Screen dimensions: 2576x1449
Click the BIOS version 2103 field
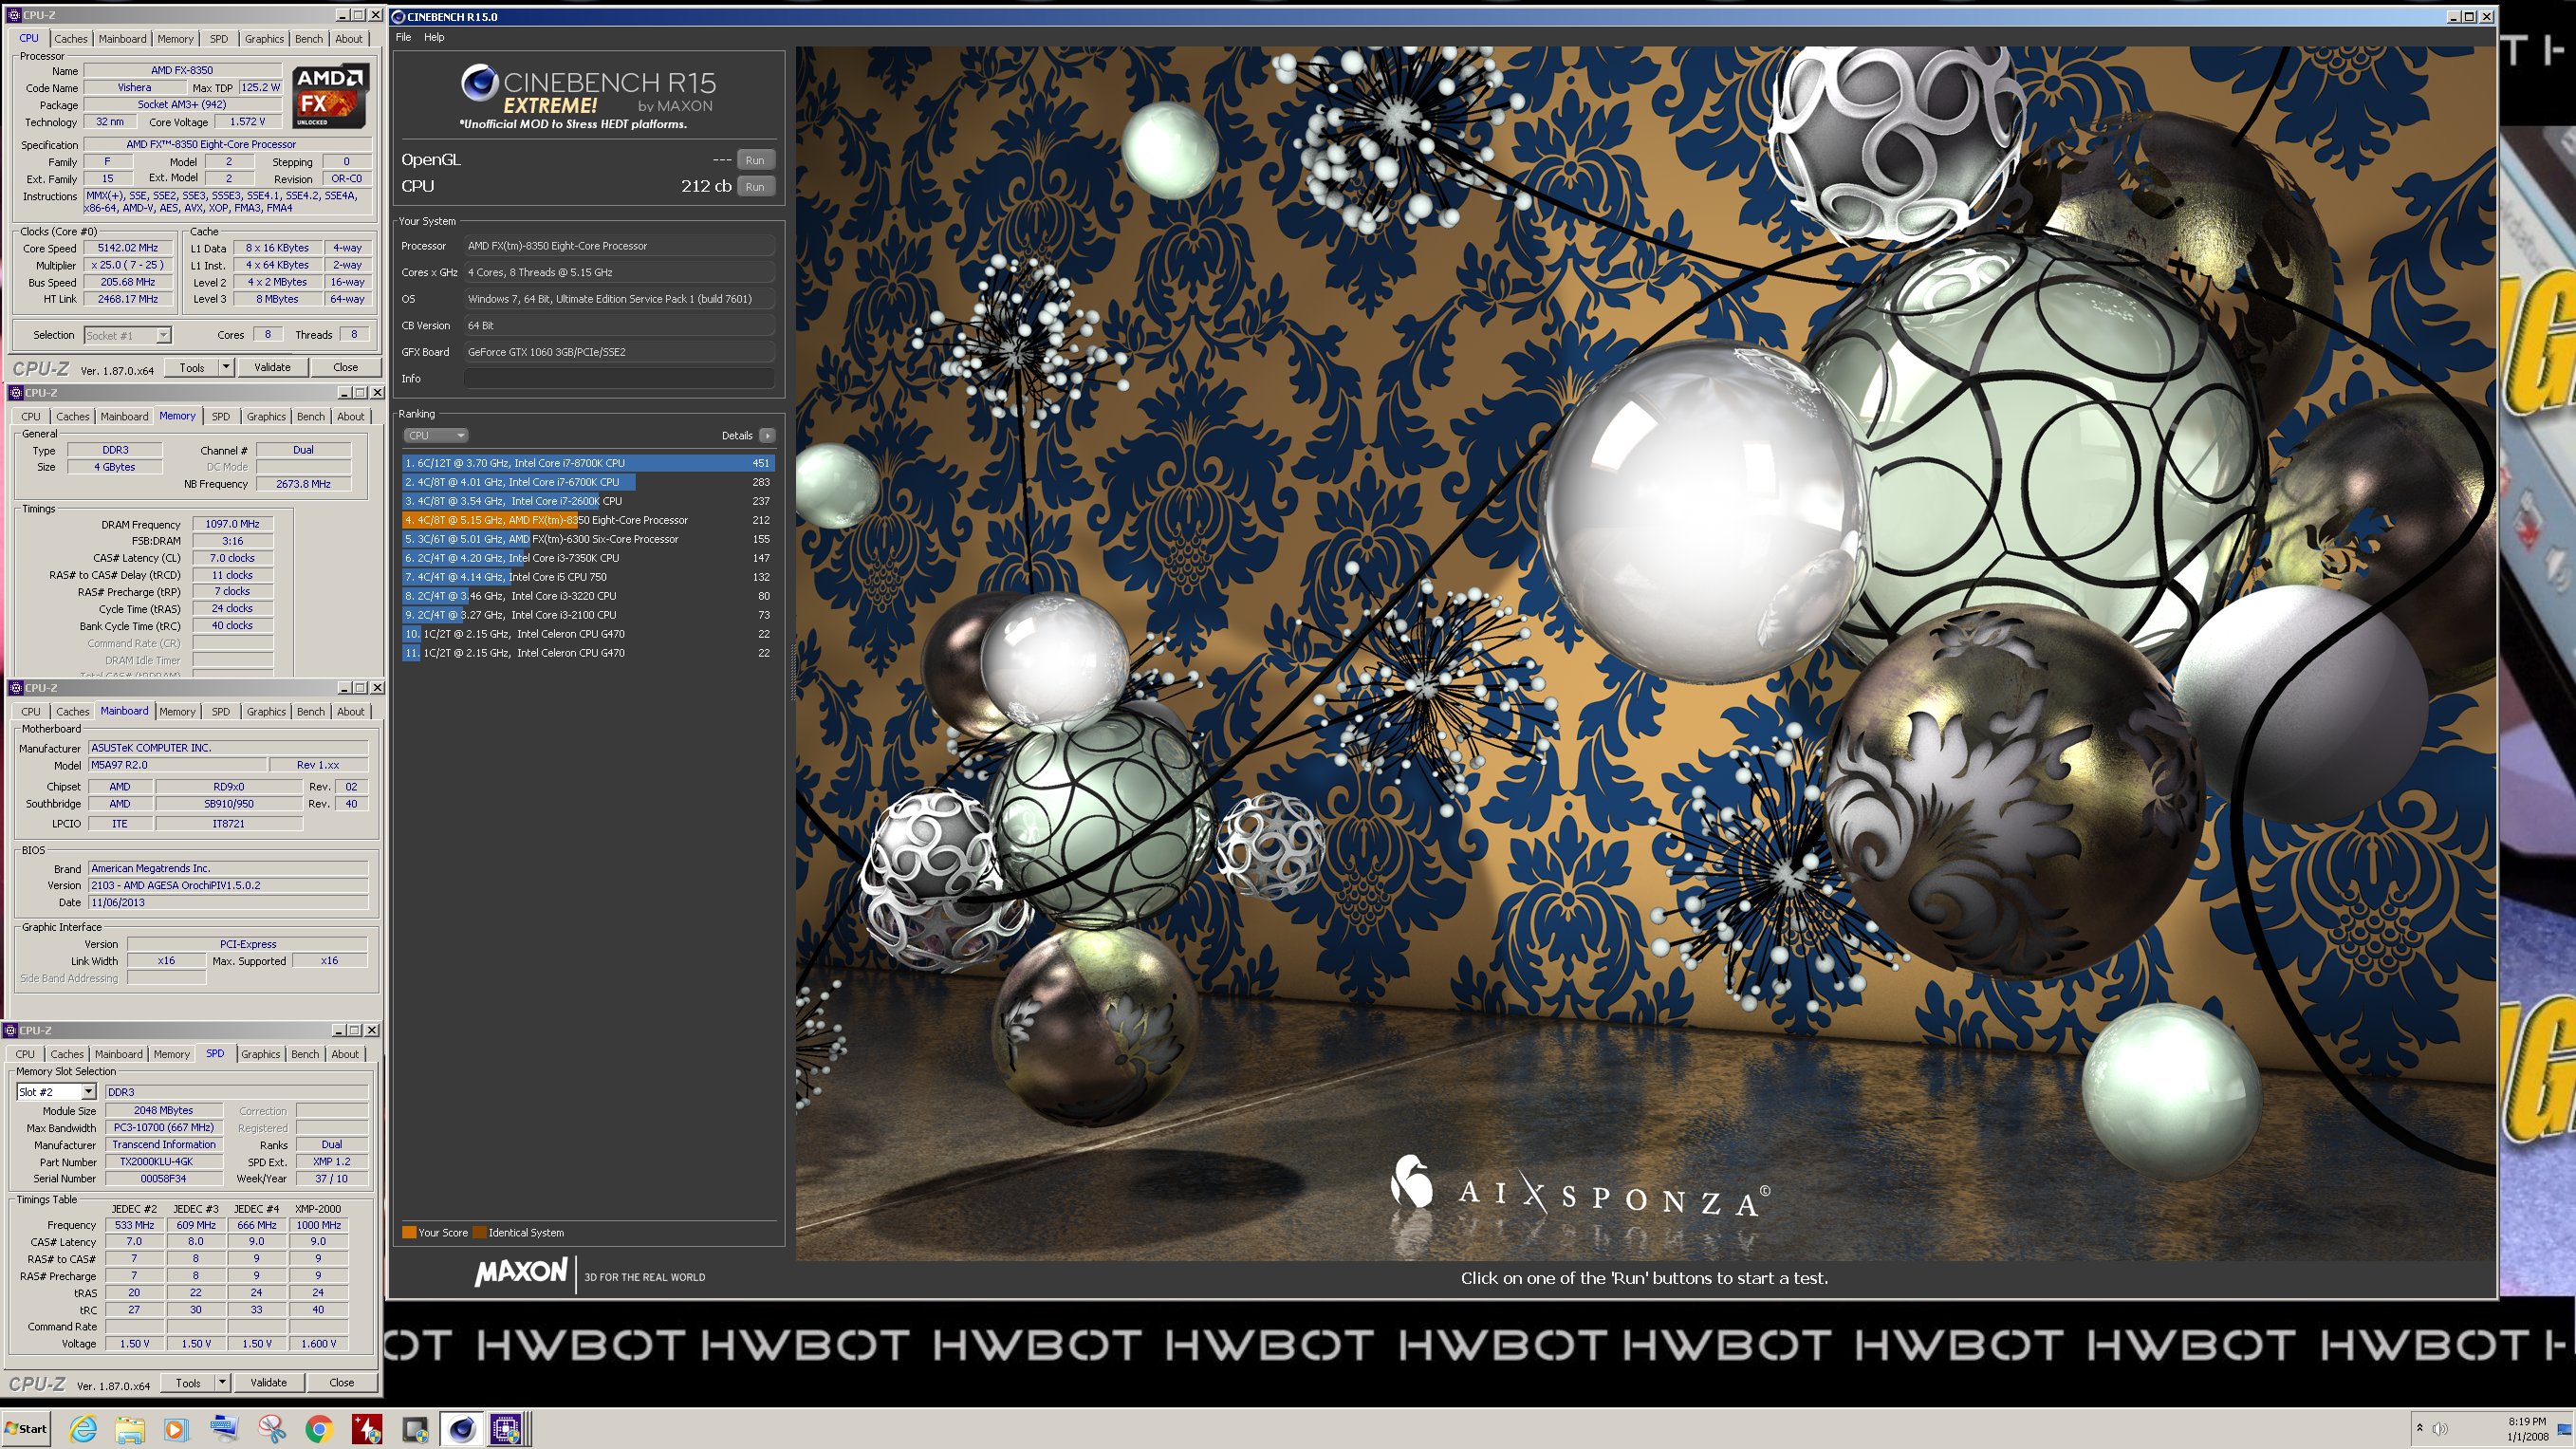point(228,885)
